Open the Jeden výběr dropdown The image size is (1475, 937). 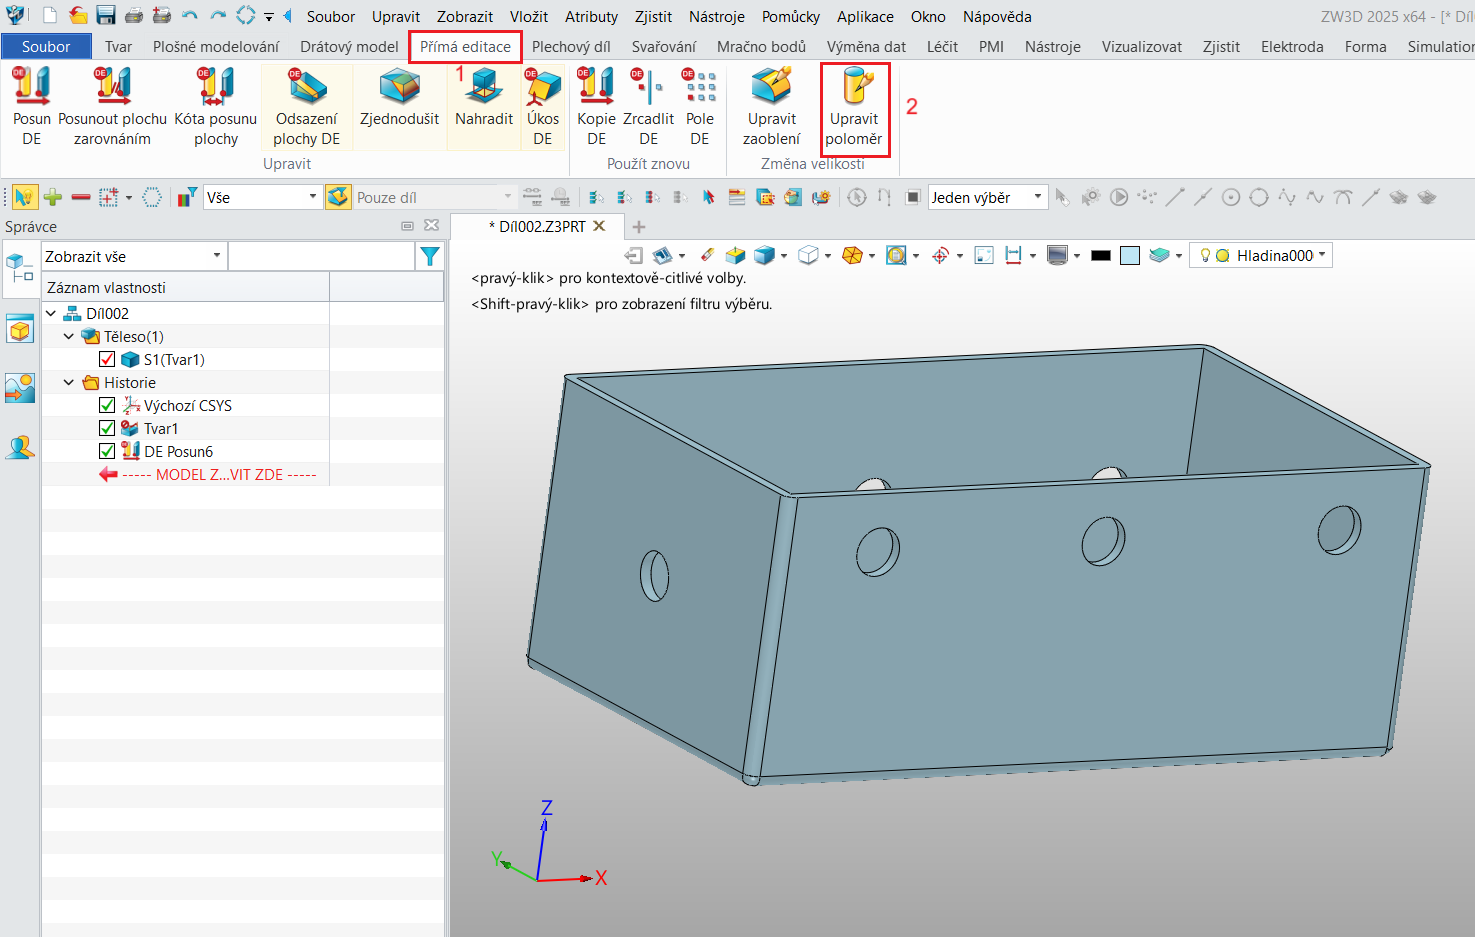(x=987, y=197)
